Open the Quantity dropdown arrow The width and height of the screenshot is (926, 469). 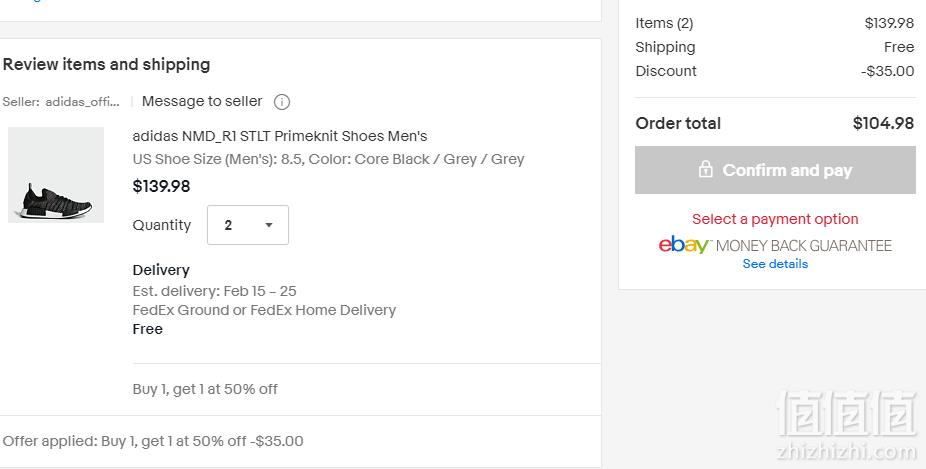[269, 225]
